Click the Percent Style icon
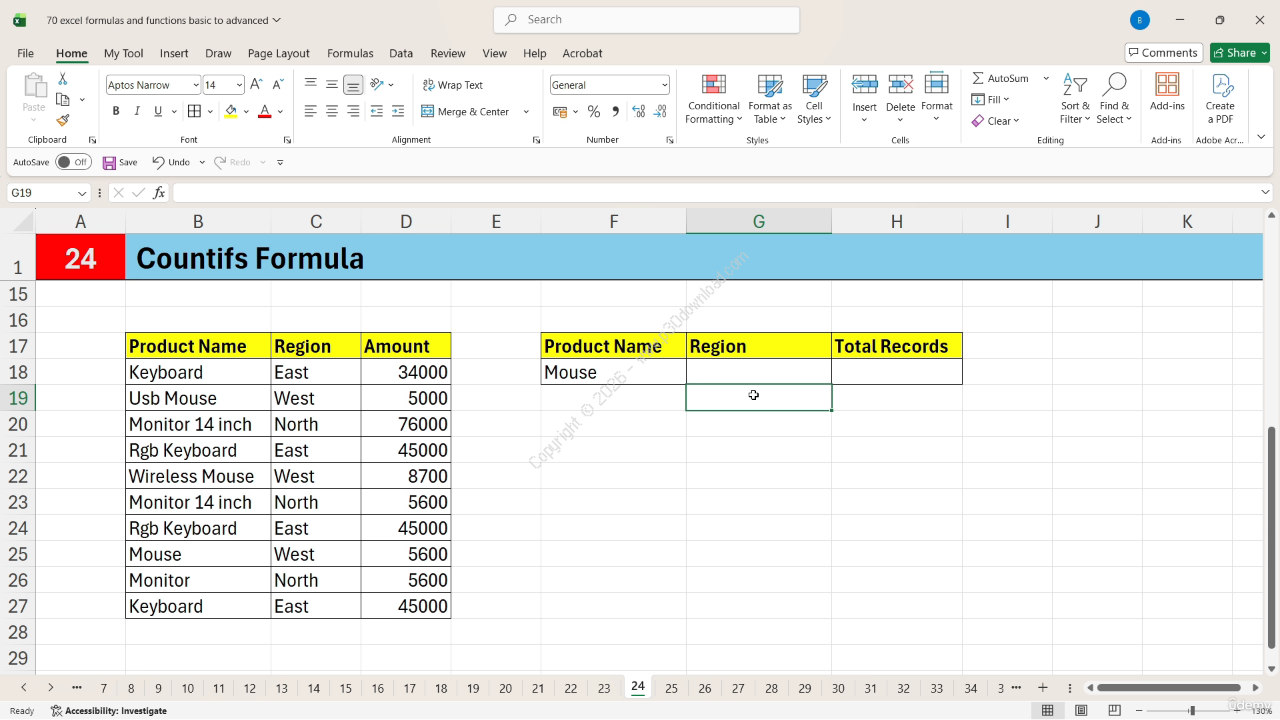The image size is (1280, 720). pyautogui.click(x=594, y=112)
